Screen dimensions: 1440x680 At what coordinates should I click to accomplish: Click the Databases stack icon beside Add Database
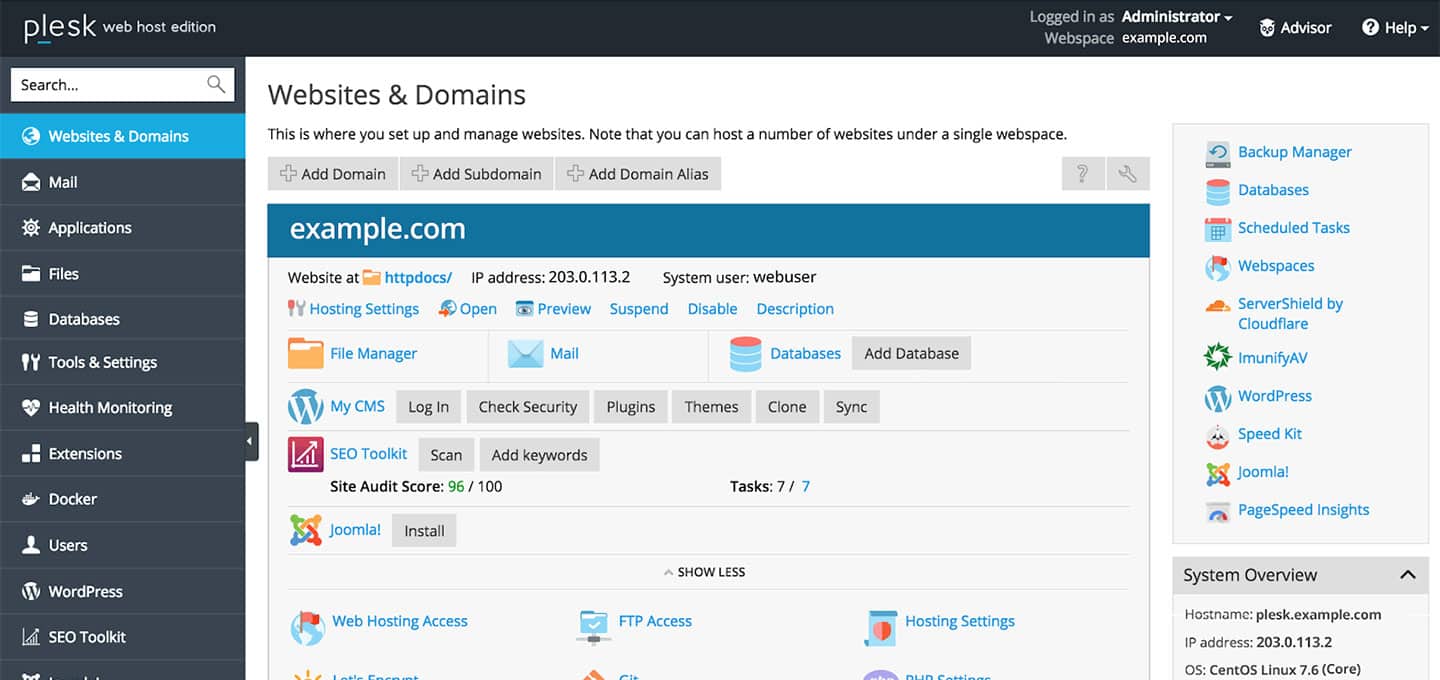[x=746, y=353]
